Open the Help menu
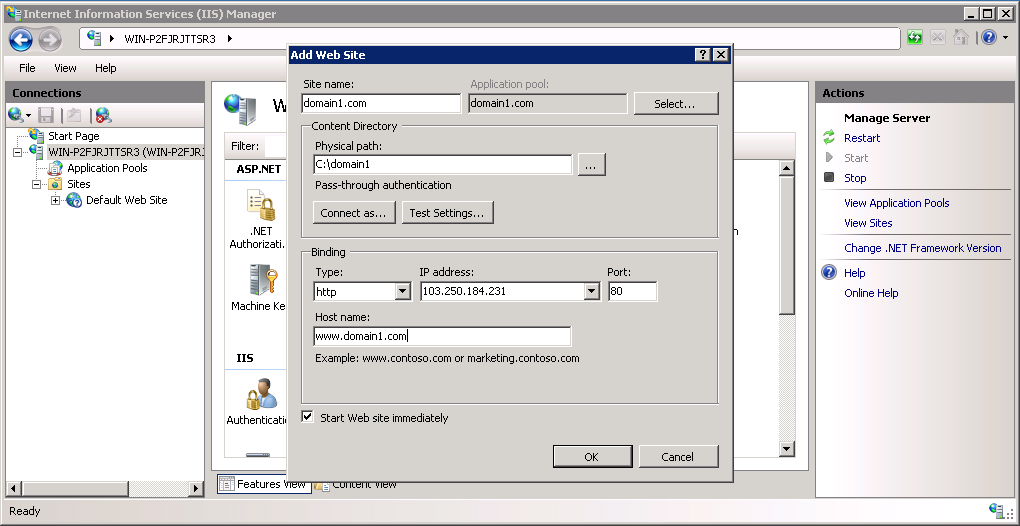1020x526 pixels. (x=105, y=68)
